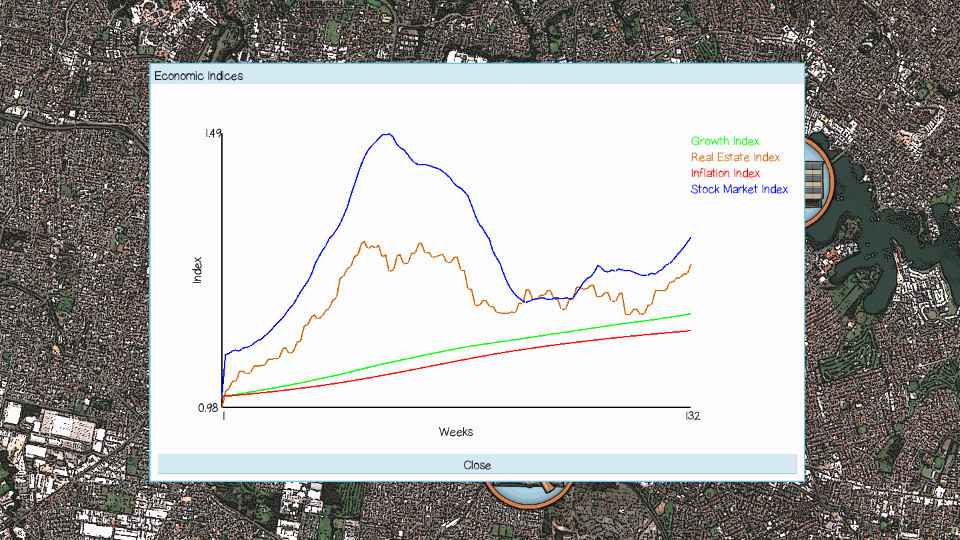Click the right end of the orange real estate line
Image resolution: width=960 pixels, height=540 pixels.
click(690, 265)
